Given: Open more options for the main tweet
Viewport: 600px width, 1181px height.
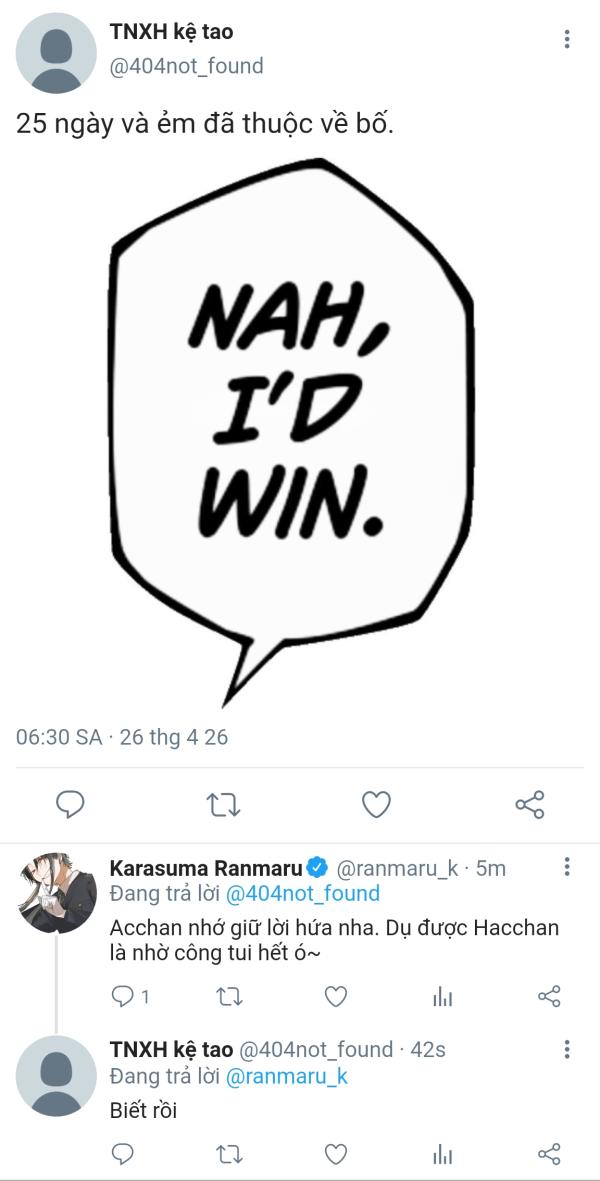Looking at the screenshot, I should tap(567, 40).
